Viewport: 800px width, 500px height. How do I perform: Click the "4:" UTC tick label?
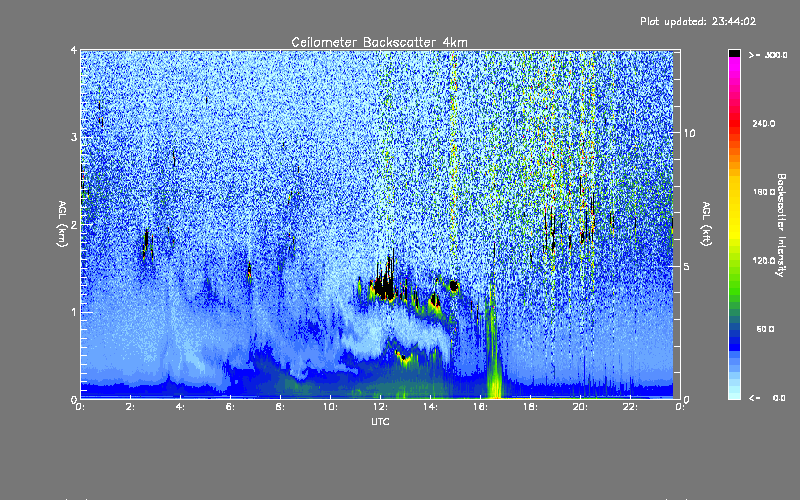[181, 407]
